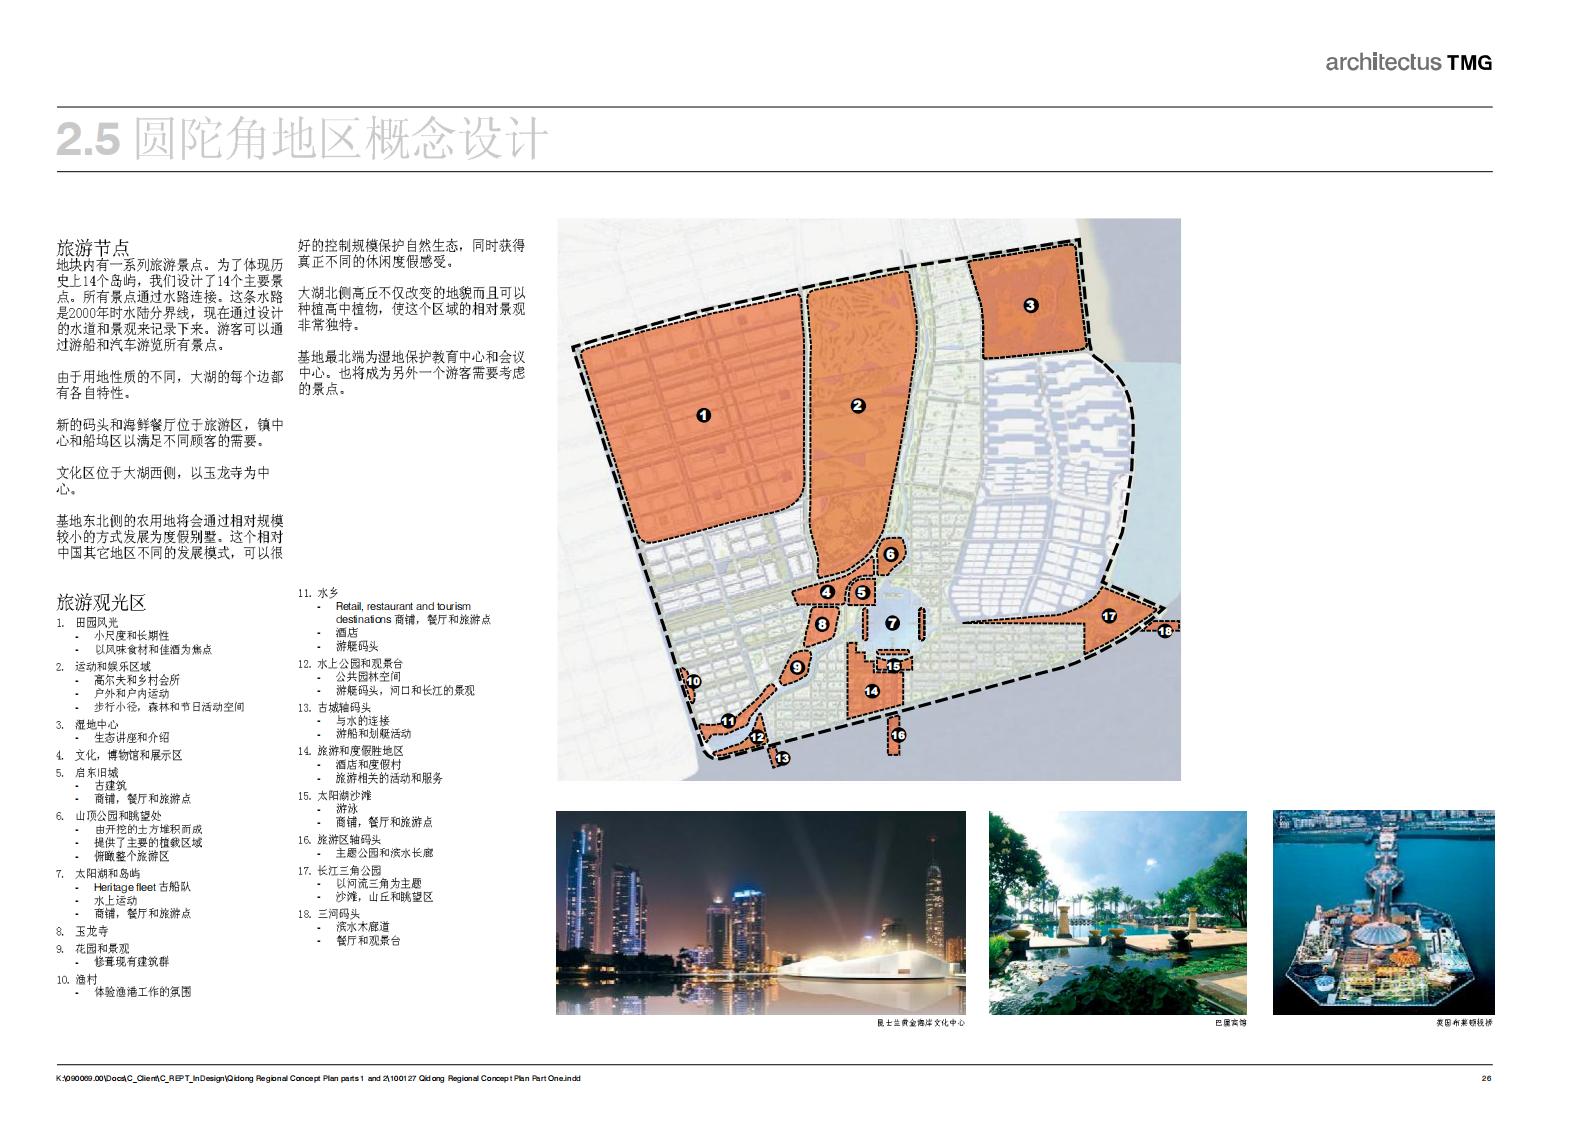Click map marker number 18
This screenshot has height=1123, width=1587.
(x=1164, y=631)
